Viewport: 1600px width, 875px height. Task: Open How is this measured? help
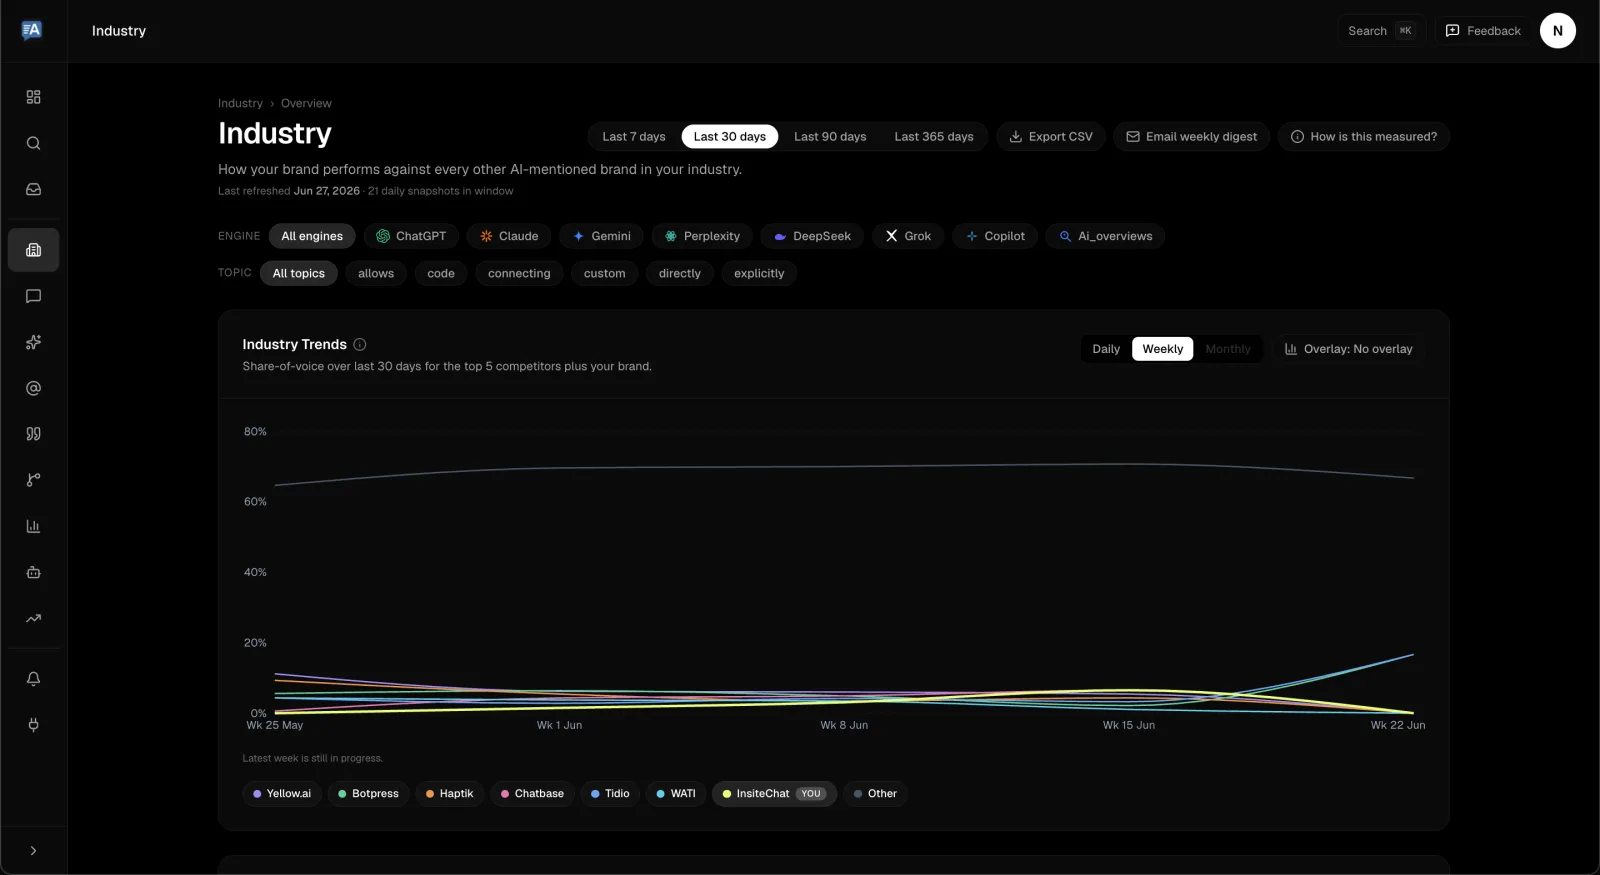coord(1364,137)
